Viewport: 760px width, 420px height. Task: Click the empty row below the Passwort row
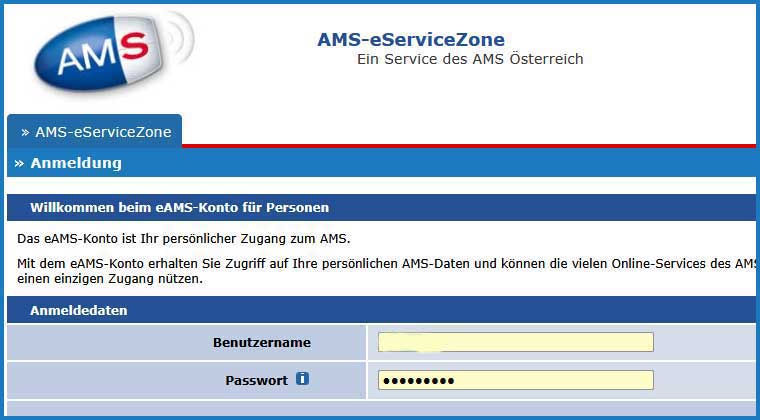tap(380, 408)
